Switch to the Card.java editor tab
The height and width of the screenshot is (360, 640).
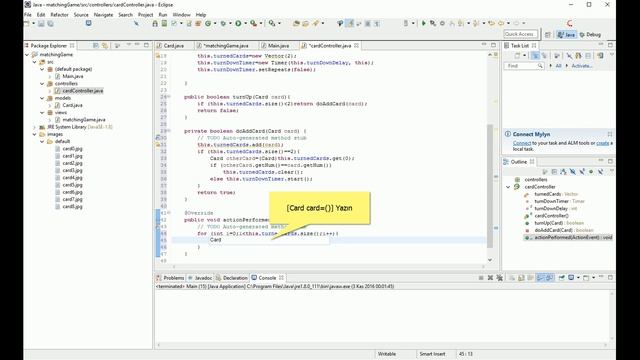(173, 46)
